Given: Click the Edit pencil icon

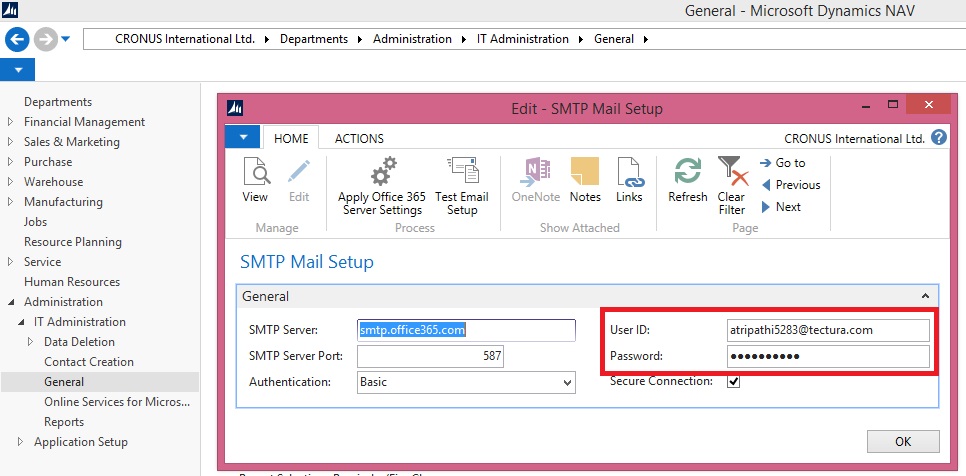Looking at the screenshot, I should pyautogui.click(x=299, y=180).
